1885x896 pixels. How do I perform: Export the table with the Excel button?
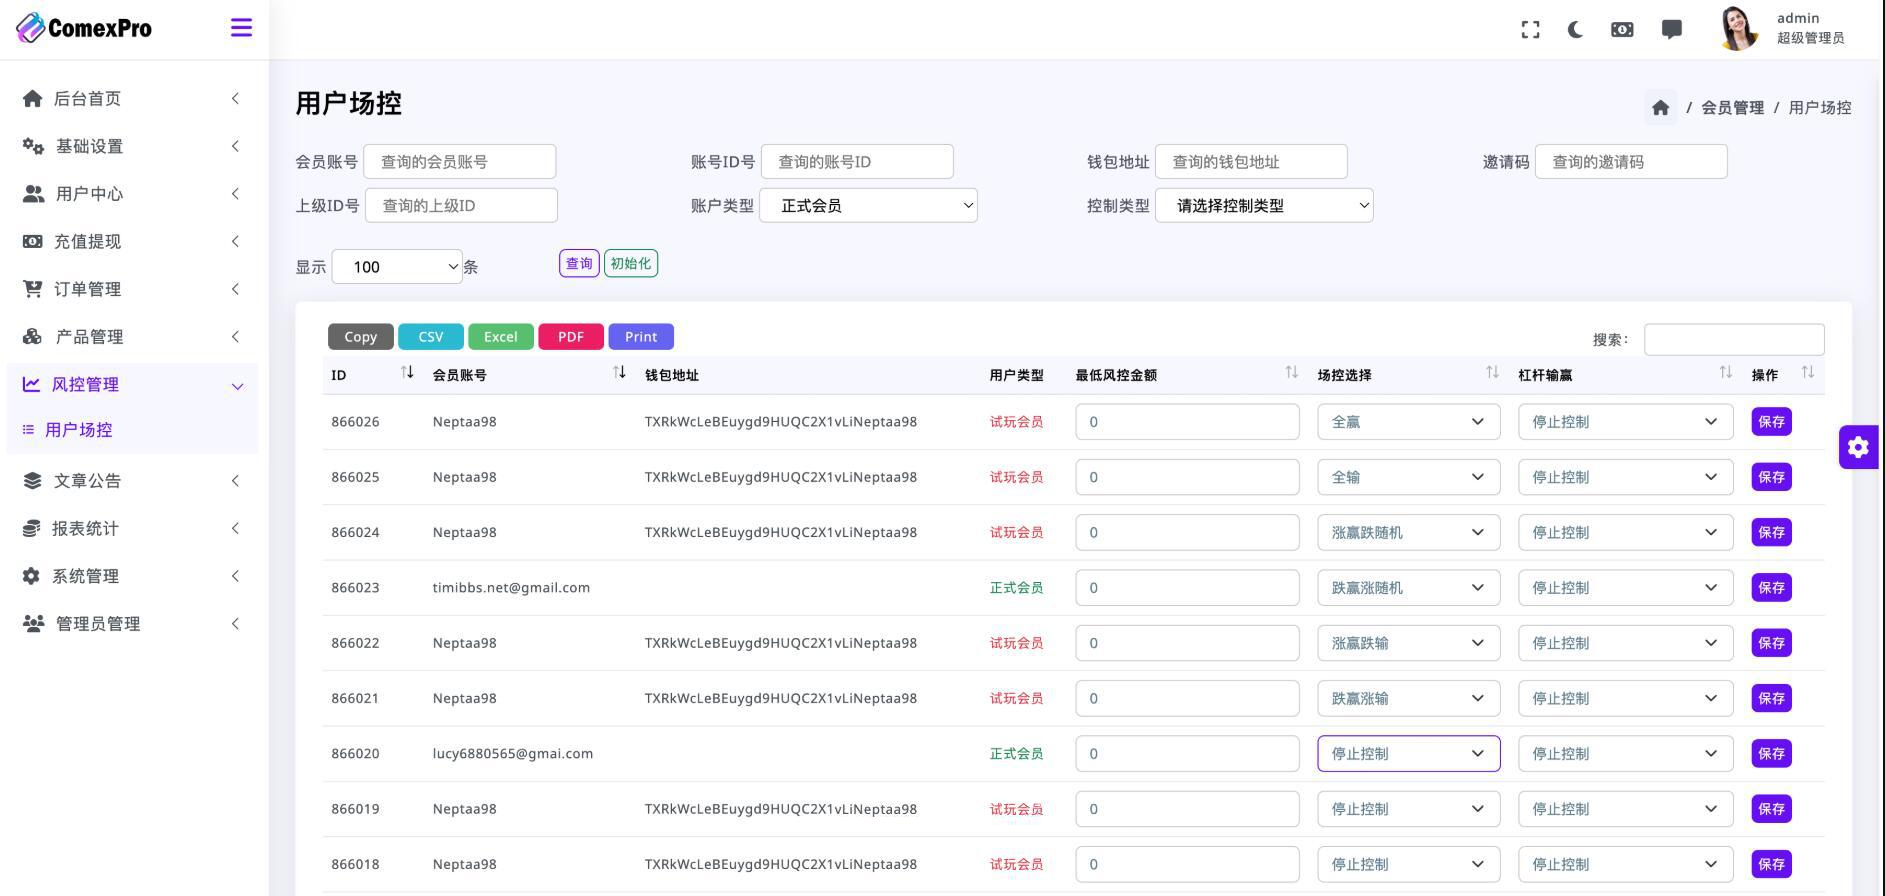[x=500, y=337]
